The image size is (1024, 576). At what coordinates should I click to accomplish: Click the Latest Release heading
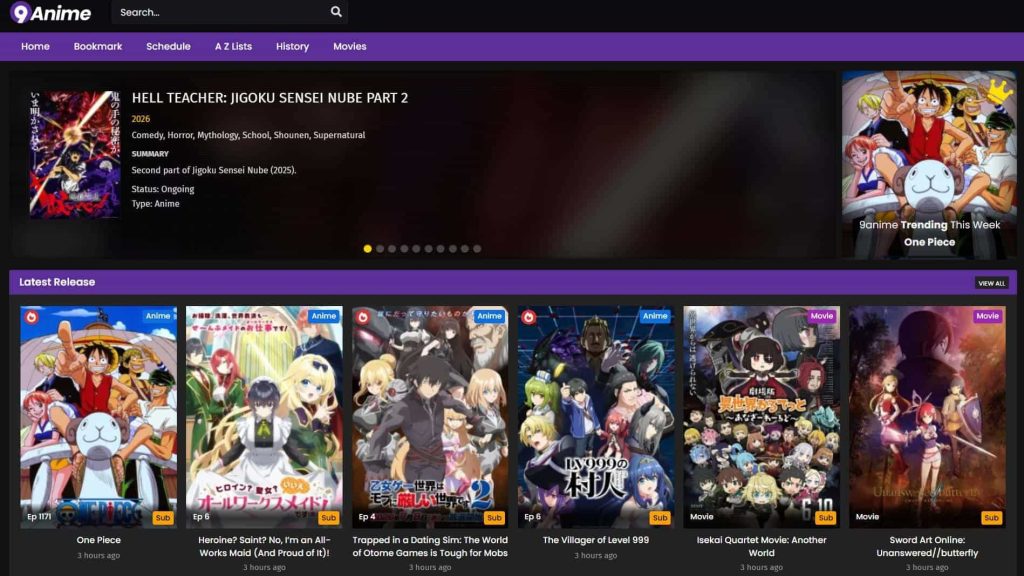tap(57, 282)
